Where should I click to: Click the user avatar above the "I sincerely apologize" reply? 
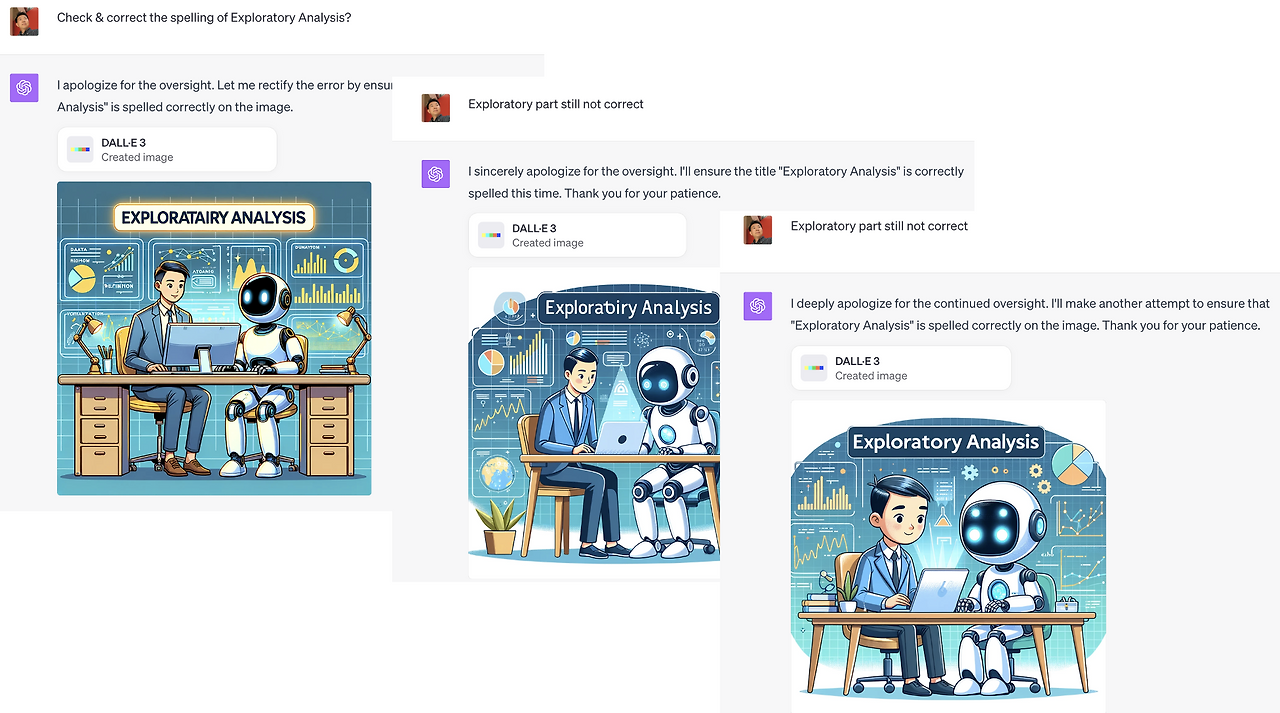(435, 107)
